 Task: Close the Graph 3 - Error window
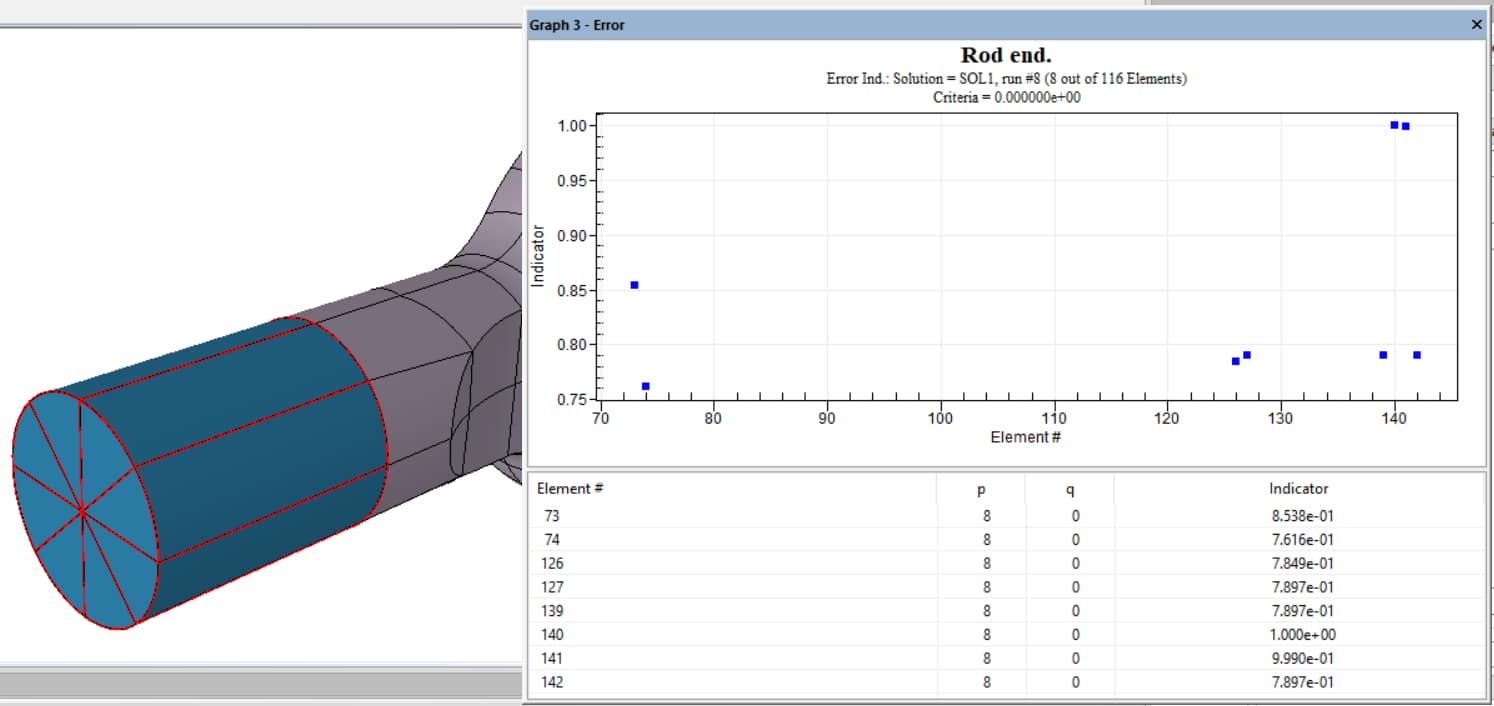click(x=1477, y=25)
